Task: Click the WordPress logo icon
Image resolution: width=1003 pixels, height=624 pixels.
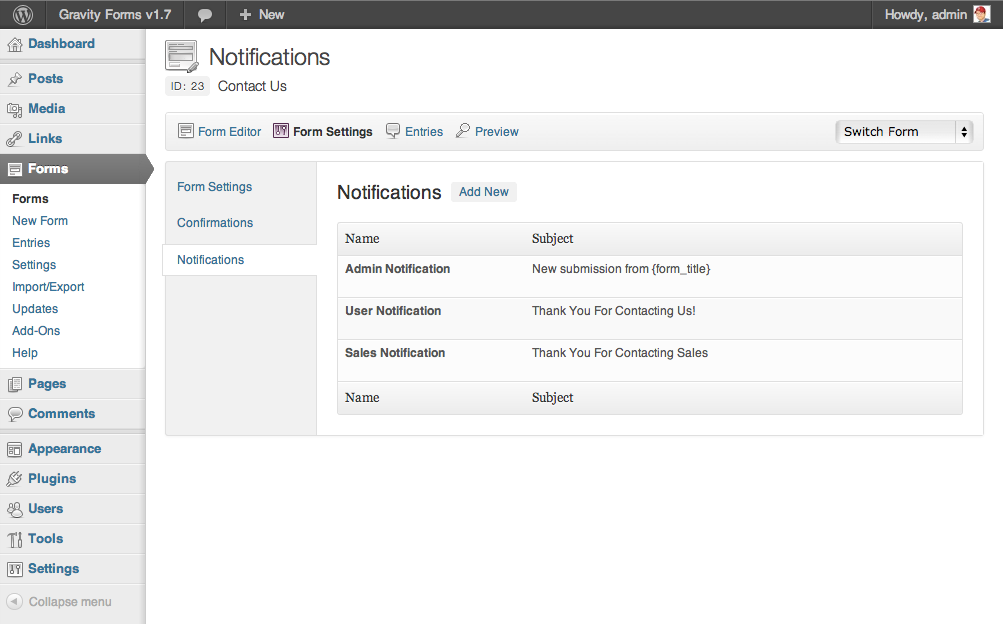Action: [x=23, y=14]
